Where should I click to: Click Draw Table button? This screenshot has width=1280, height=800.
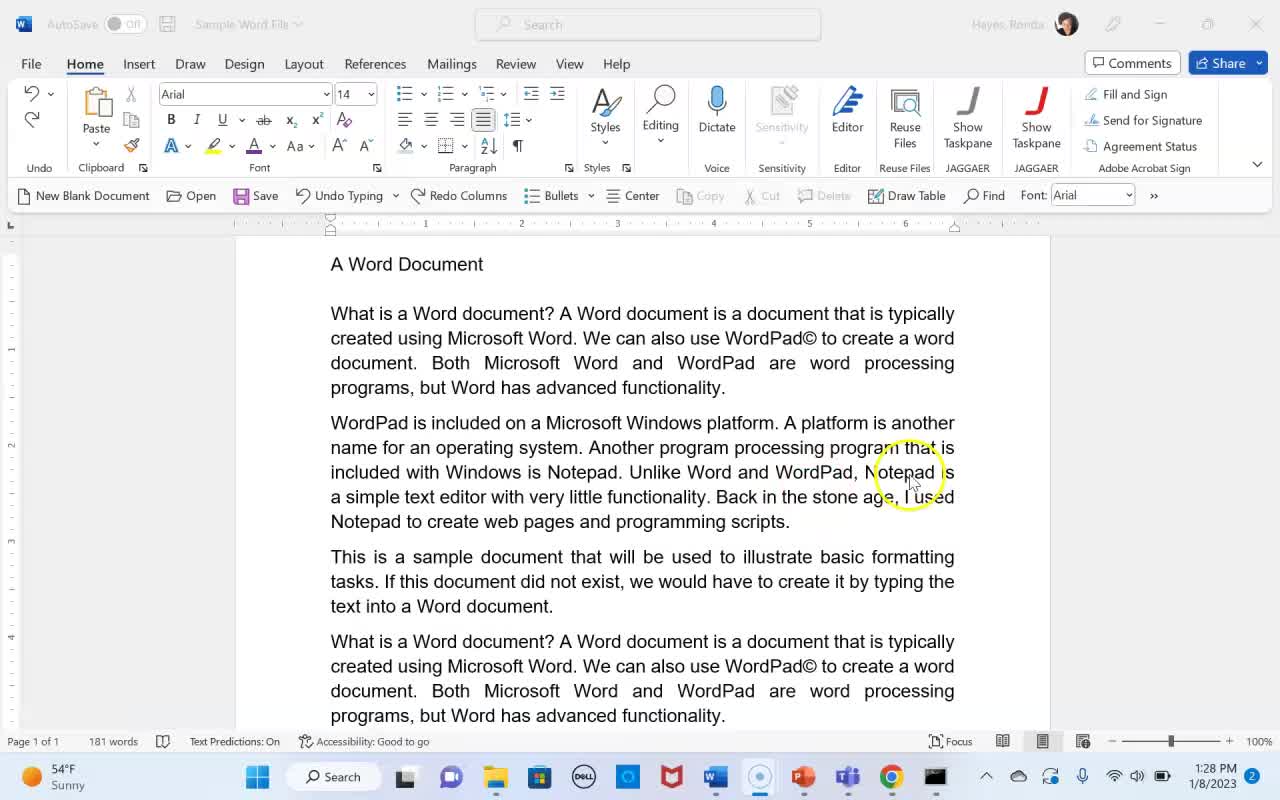906,196
